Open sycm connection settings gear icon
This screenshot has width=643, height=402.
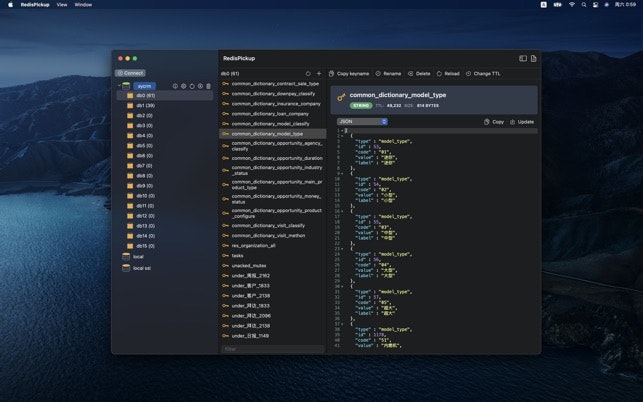pos(183,86)
